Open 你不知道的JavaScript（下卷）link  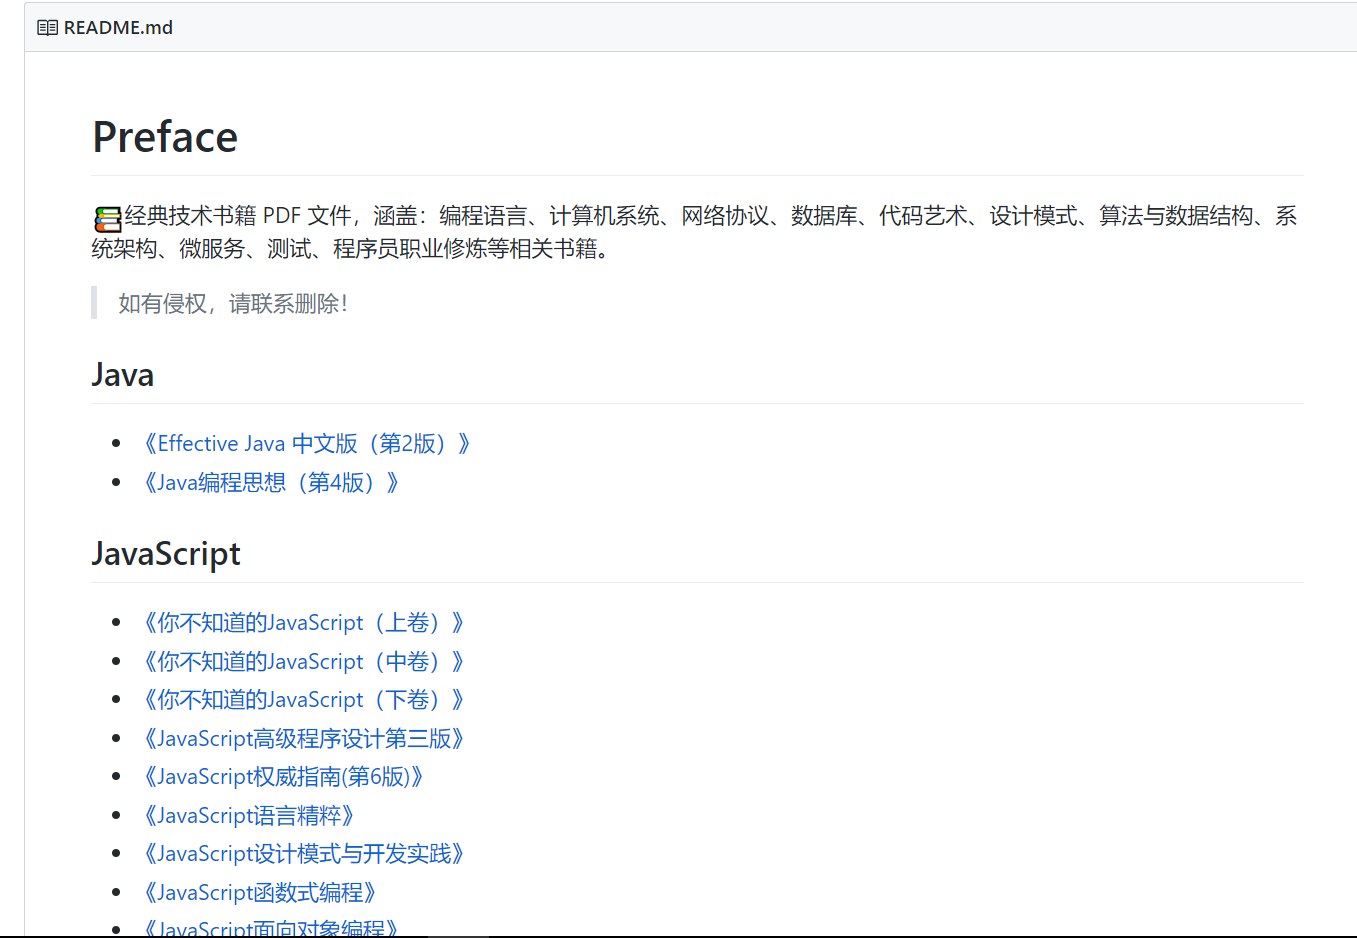302,700
